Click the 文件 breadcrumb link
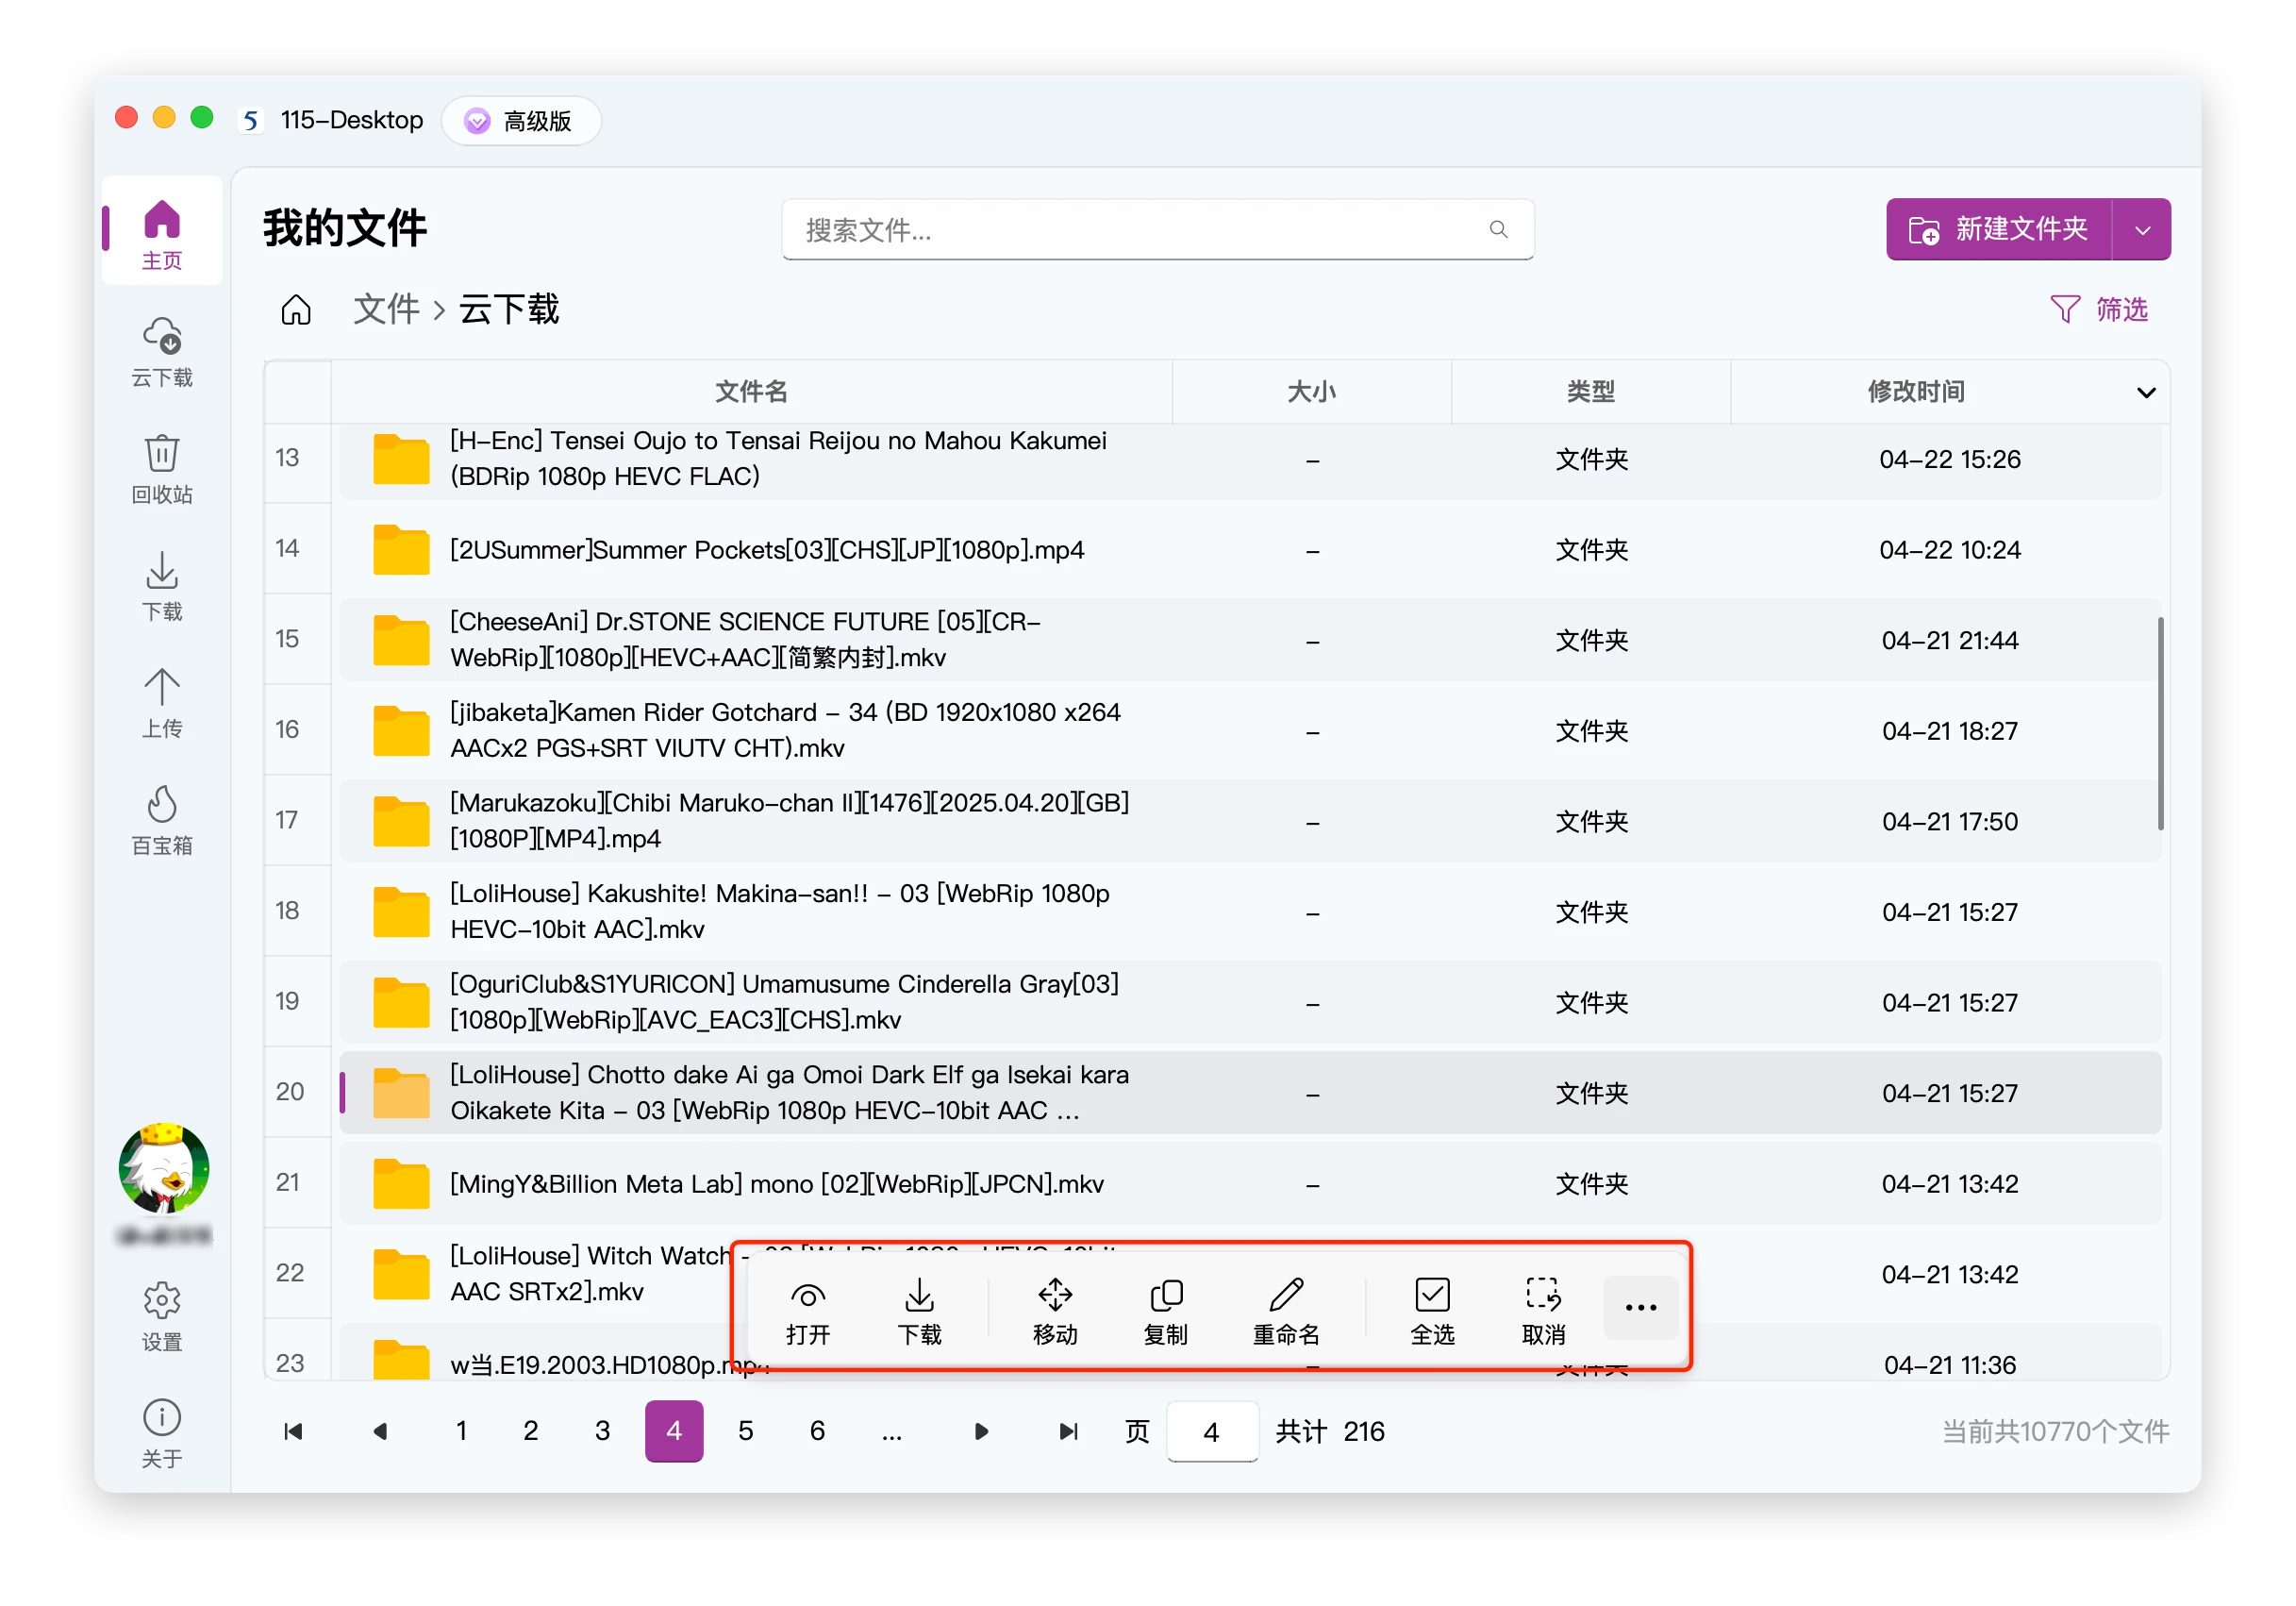The height and width of the screenshot is (1606, 2296). coord(386,310)
